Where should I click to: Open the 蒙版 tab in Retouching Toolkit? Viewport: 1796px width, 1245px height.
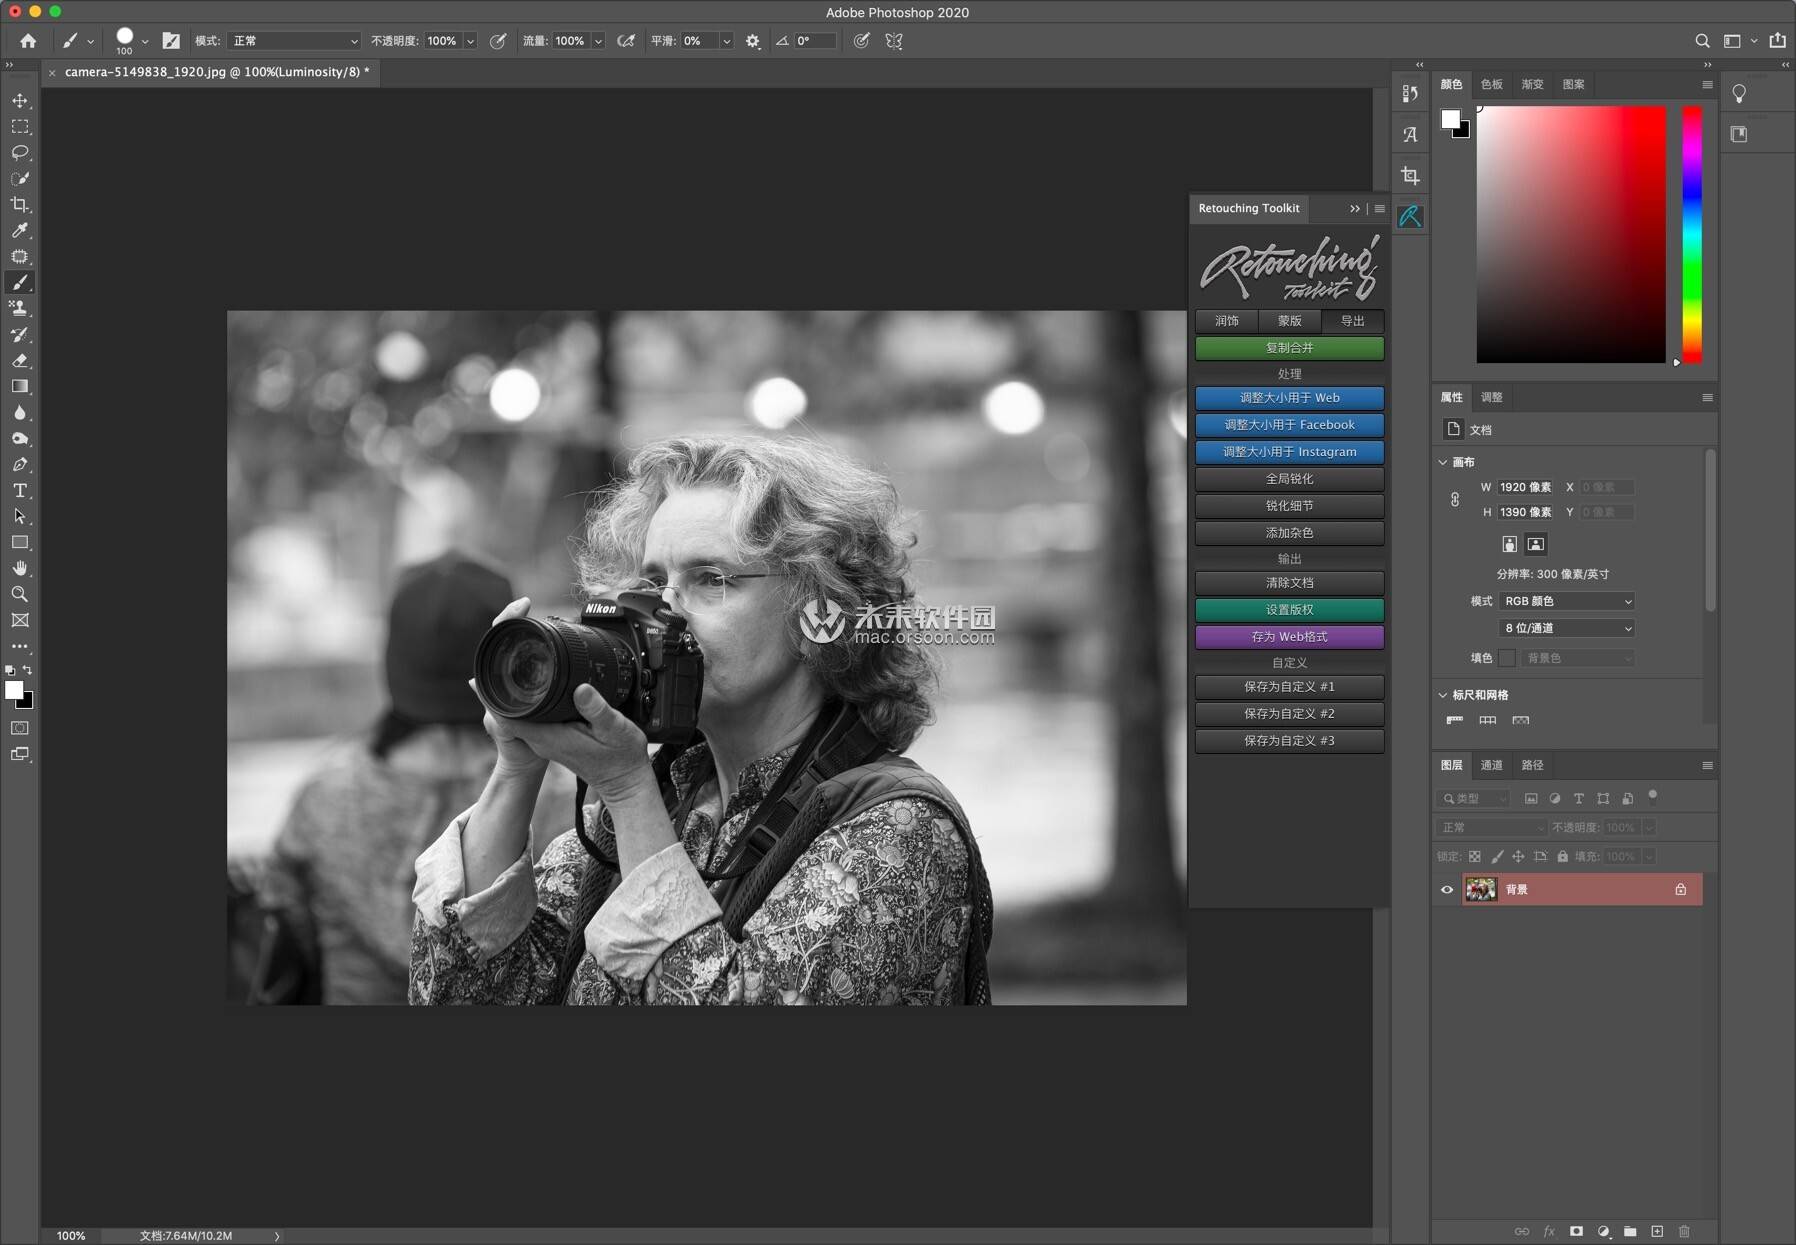click(x=1289, y=321)
